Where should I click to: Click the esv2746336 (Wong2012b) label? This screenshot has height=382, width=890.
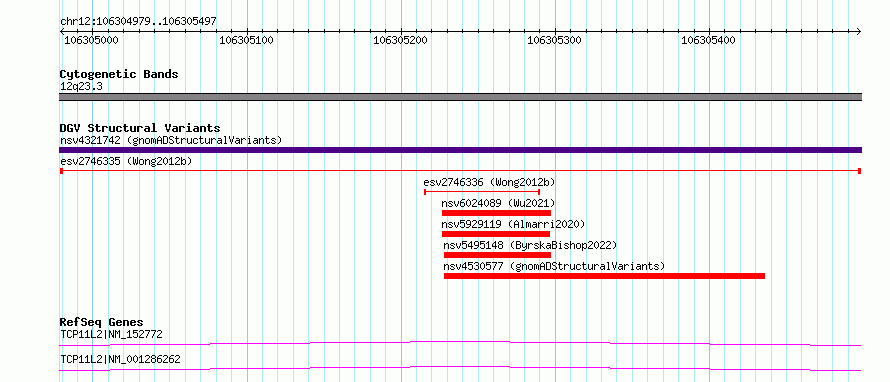489,182
